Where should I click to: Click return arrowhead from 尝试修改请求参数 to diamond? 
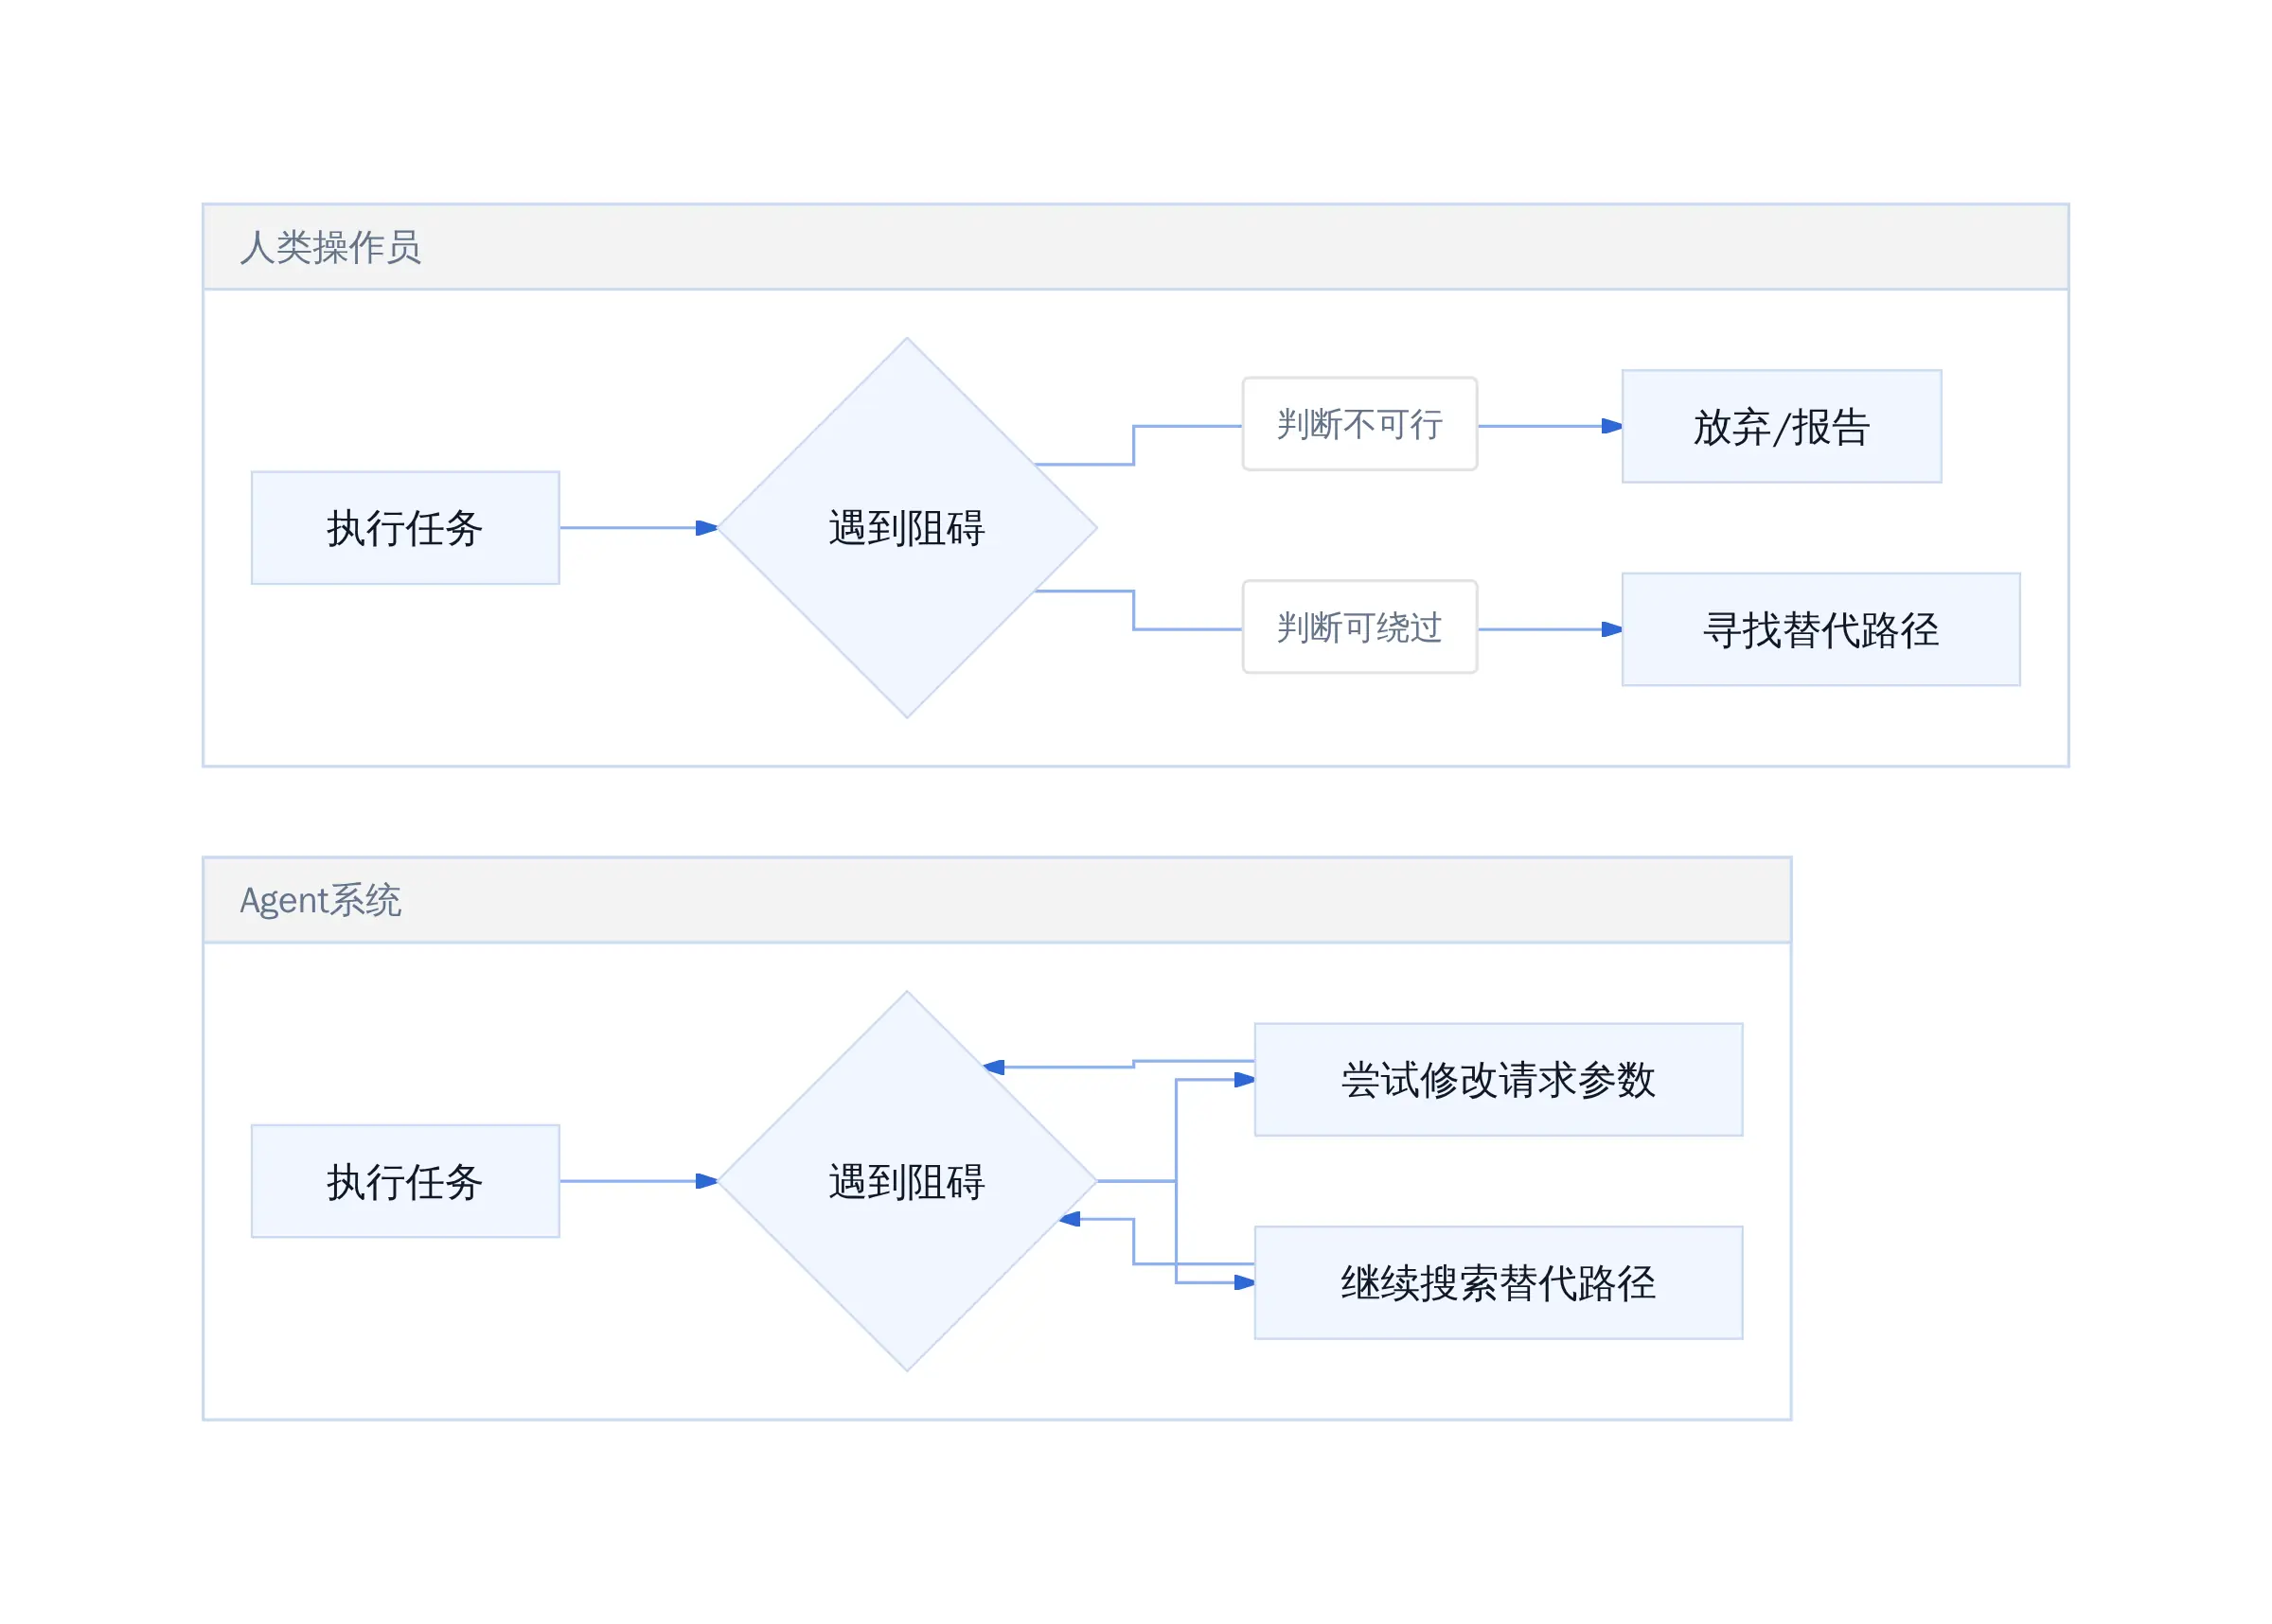[994, 1067]
